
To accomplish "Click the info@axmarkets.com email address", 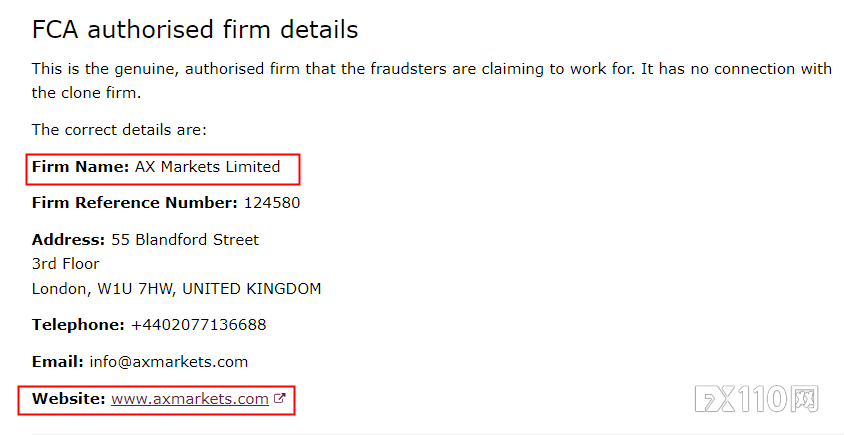I will 168,362.
